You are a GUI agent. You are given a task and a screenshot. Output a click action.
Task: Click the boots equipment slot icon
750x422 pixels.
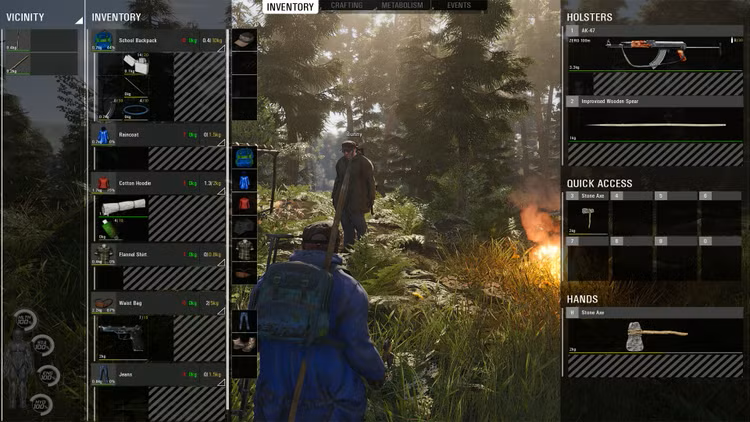click(245, 344)
